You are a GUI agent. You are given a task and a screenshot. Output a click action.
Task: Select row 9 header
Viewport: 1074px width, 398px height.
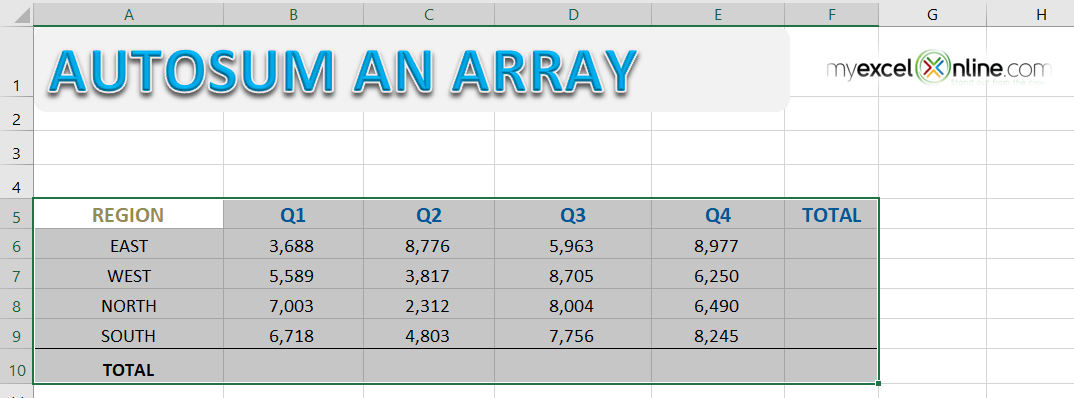pyautogui.click(x=16, y=334)
